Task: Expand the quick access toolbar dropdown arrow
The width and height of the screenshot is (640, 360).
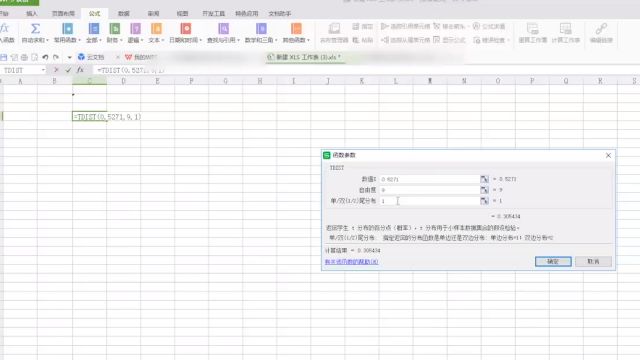Action: coord(69,57)
